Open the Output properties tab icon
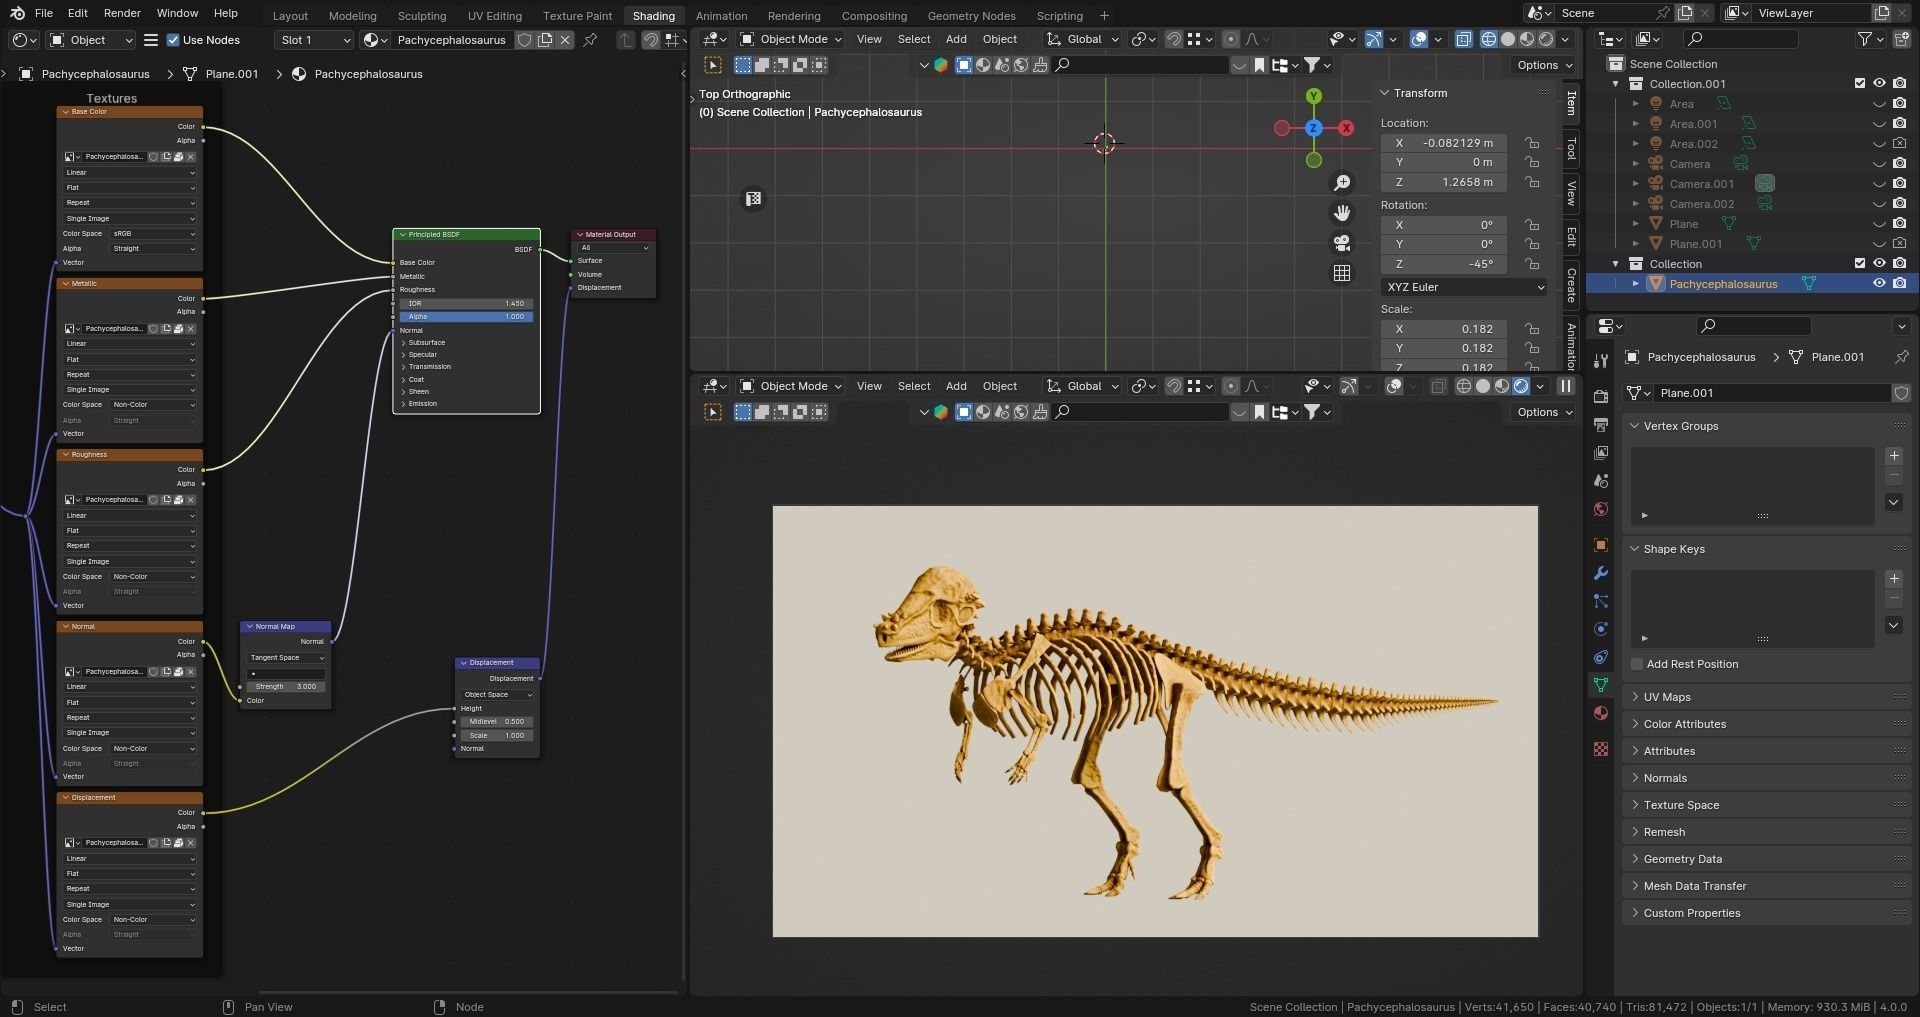Viewport: 1920px width, 1017px height. 1601,425
